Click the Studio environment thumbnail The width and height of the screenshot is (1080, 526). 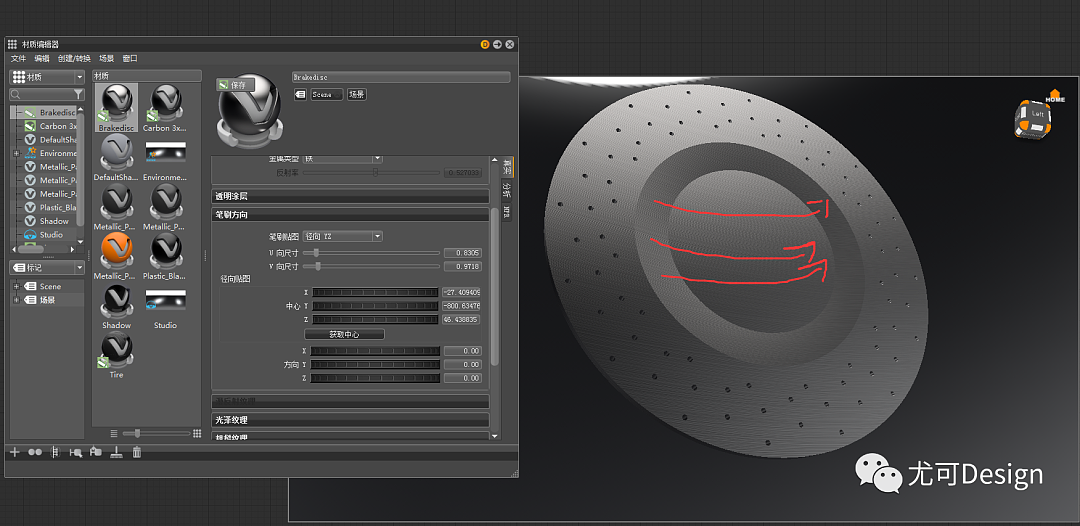[x=165, y=300]
